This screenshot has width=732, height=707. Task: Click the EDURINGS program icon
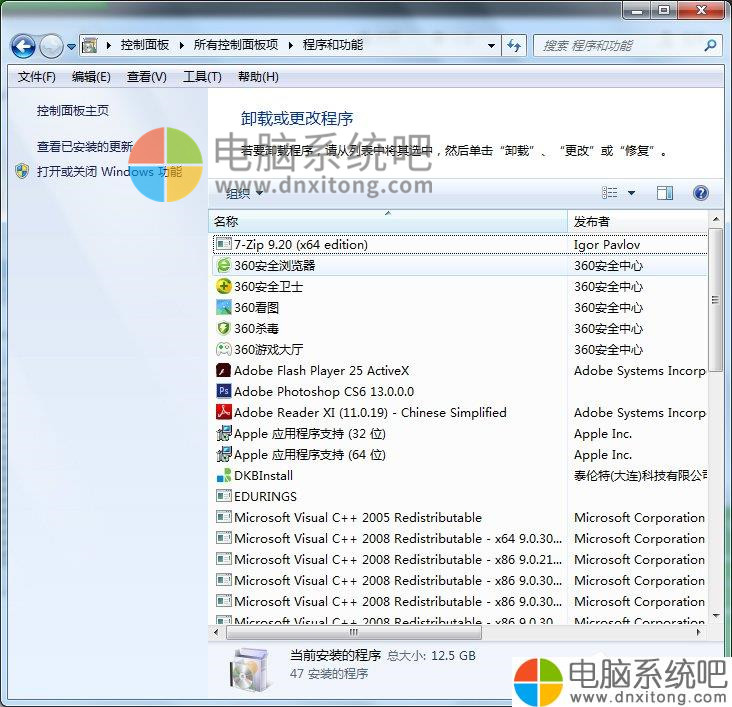(224, 495)
